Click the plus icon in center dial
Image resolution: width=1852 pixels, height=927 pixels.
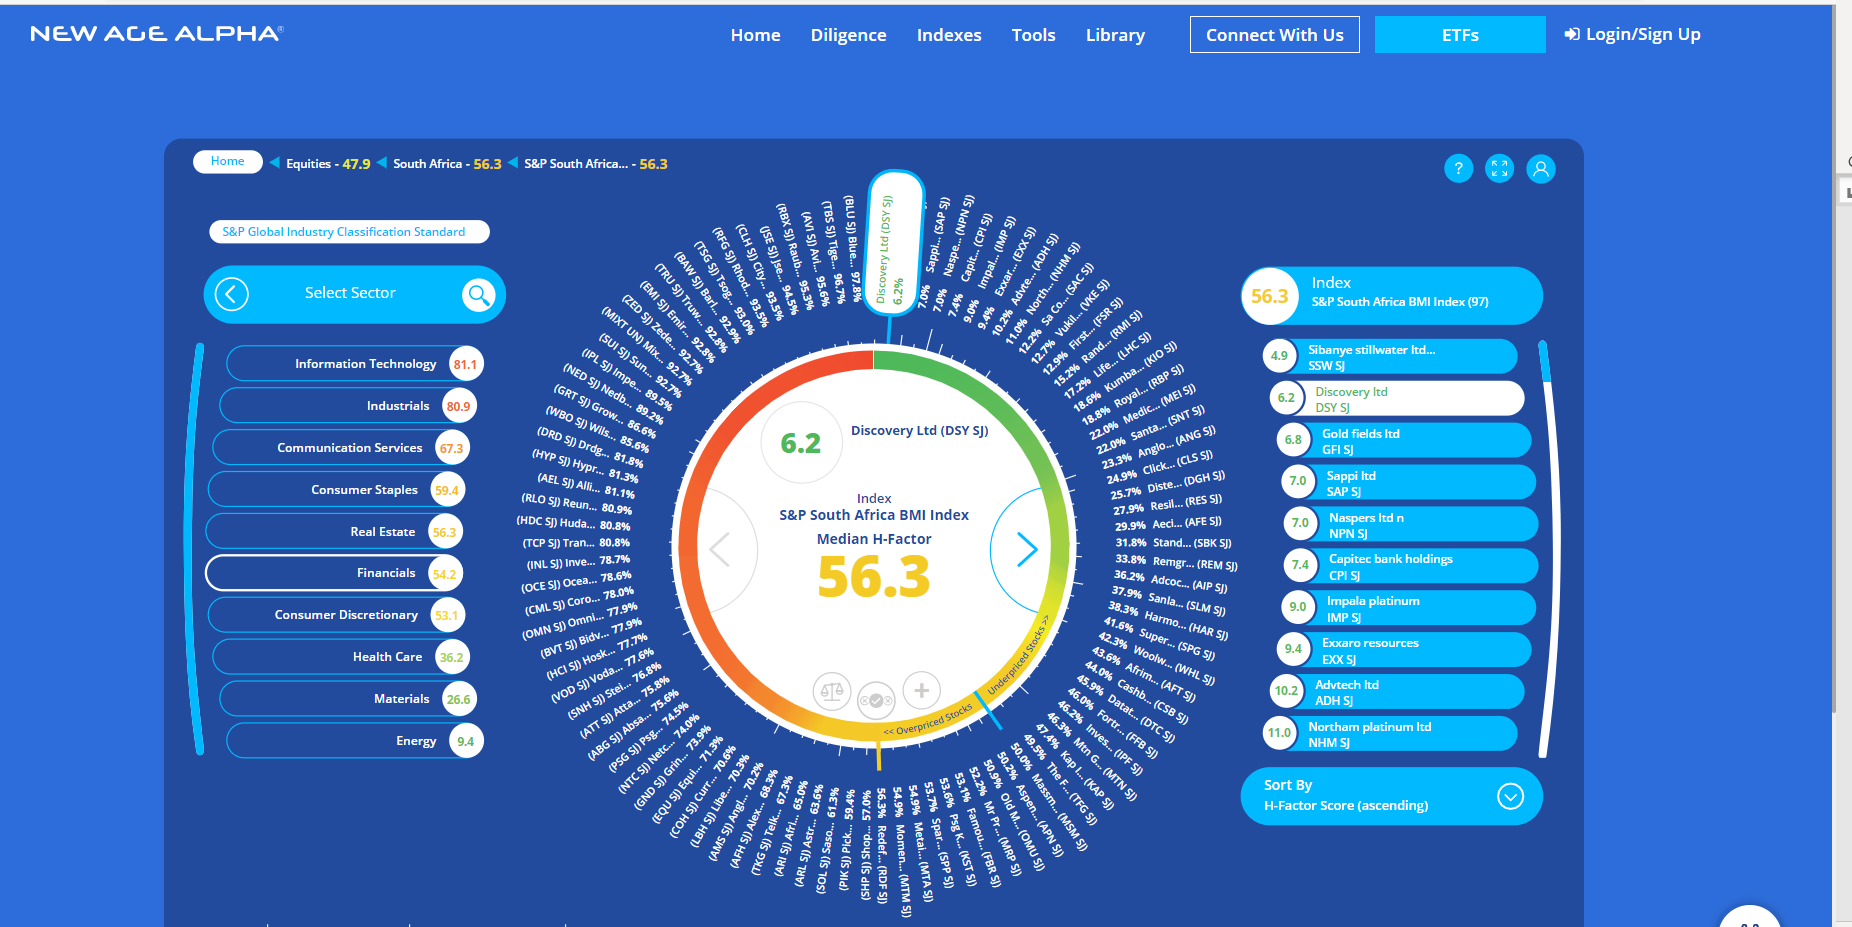click(921, 690)
